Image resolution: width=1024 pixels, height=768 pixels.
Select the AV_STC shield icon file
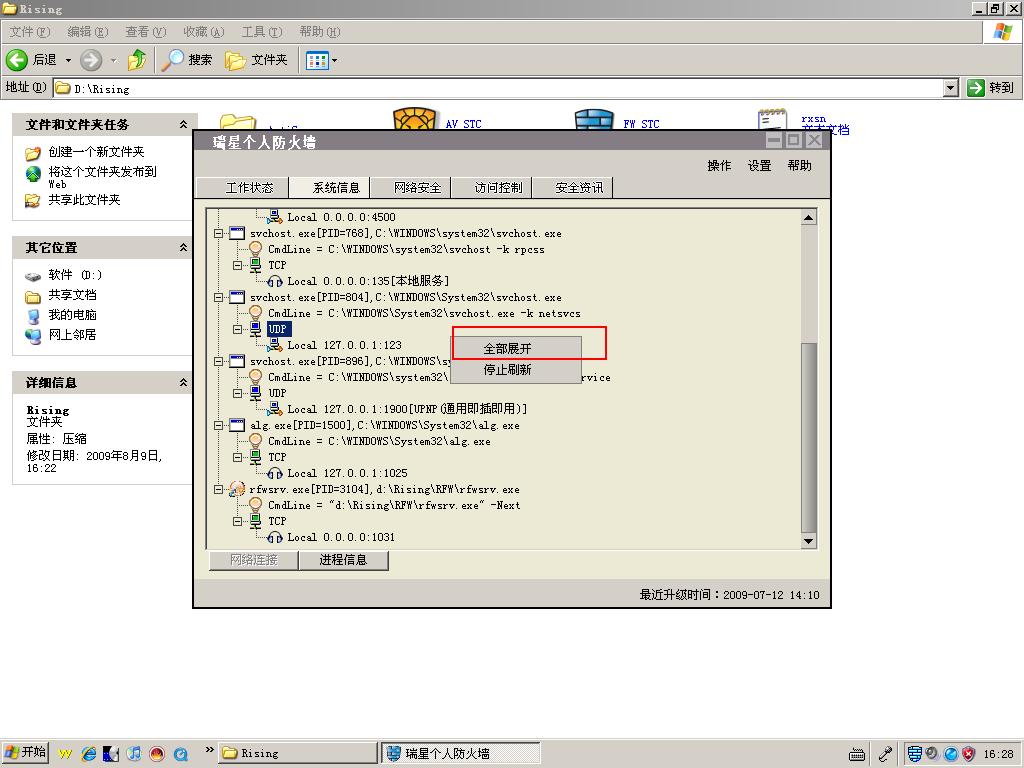pyautogui.click(x=414, y=120)
